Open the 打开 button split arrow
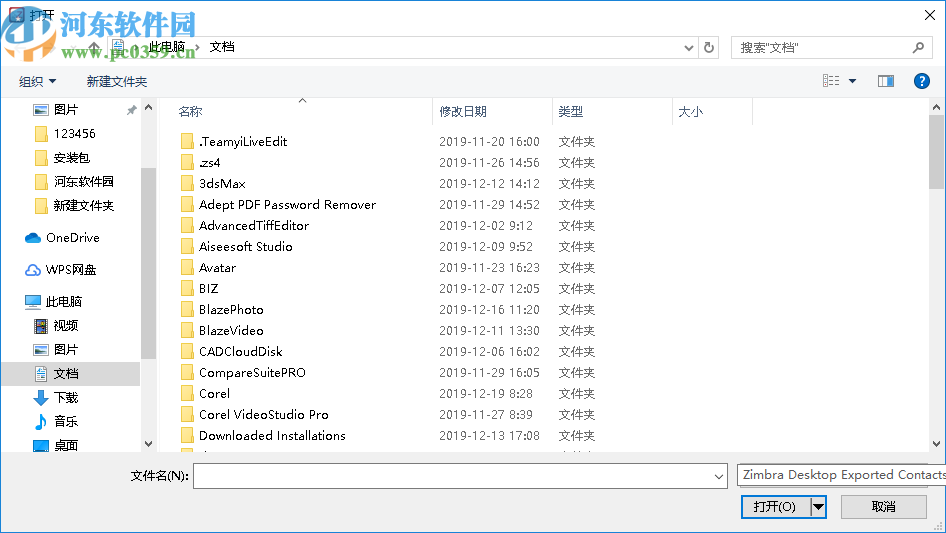Viewport: 946px width, 533px height. pyautogui.click(x=818, y=507)
